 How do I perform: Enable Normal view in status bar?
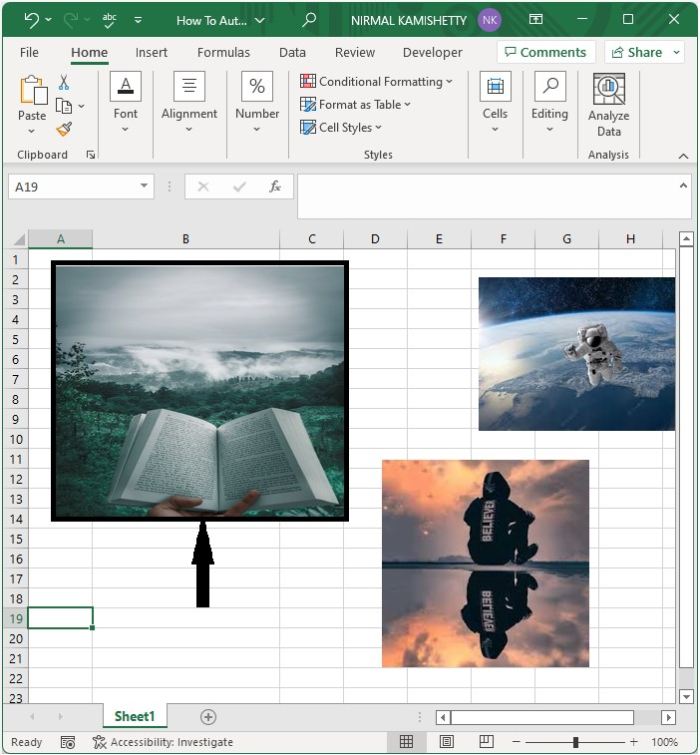(406, 742)
